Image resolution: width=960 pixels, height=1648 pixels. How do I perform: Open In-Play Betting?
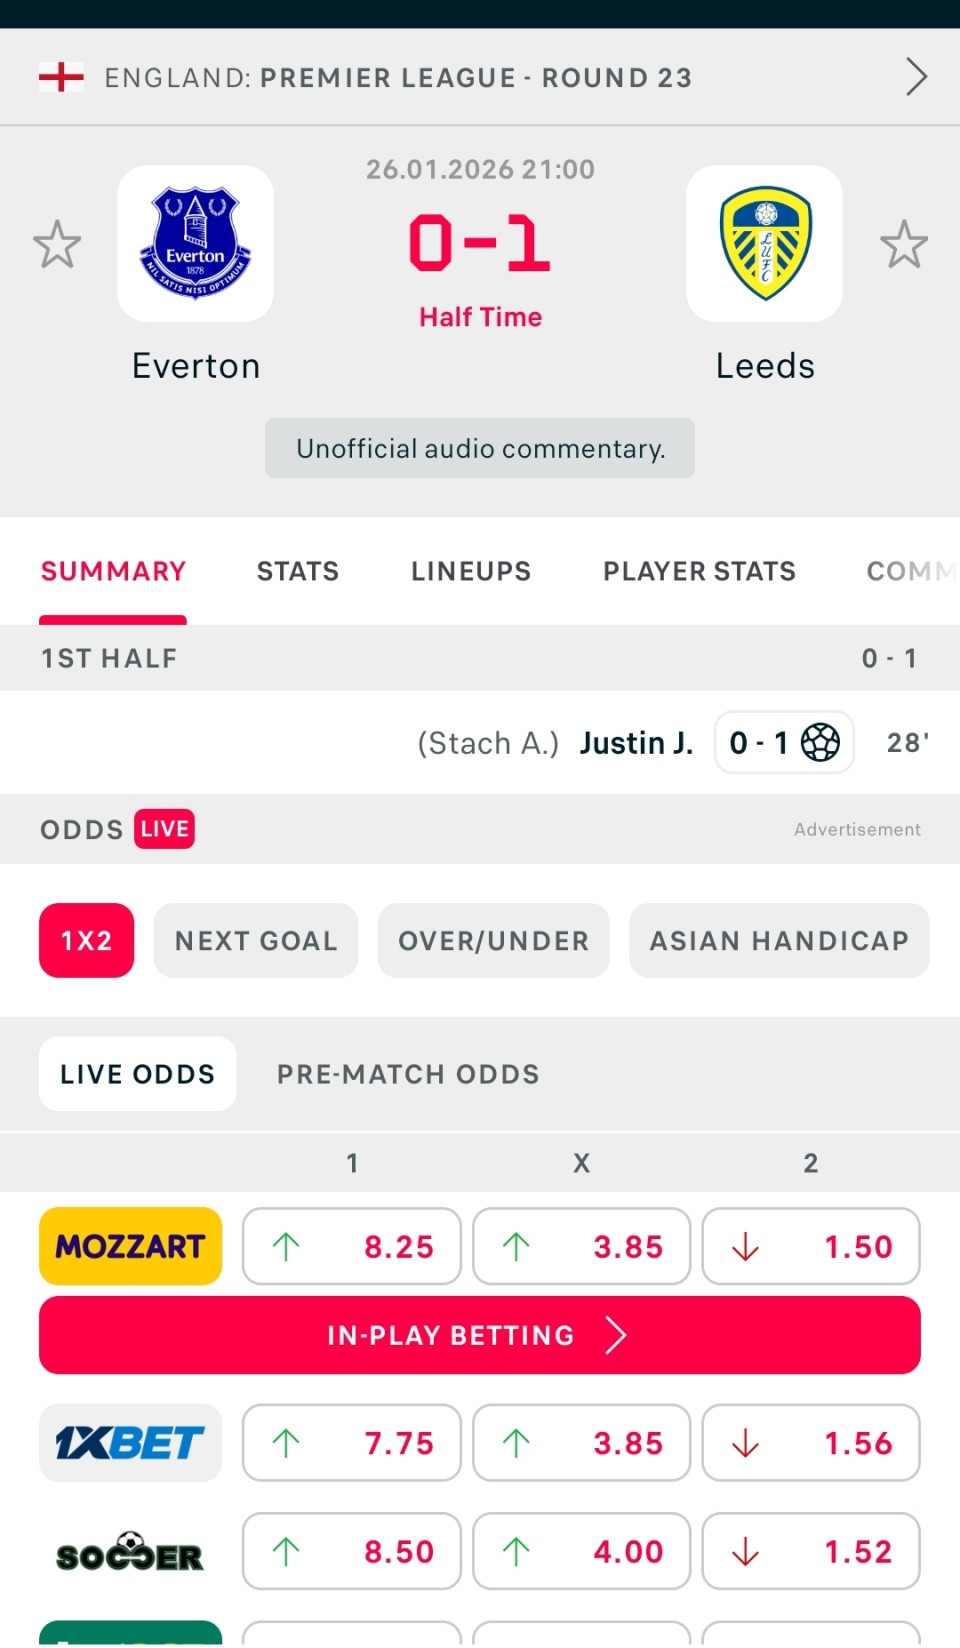(480, 1335)
